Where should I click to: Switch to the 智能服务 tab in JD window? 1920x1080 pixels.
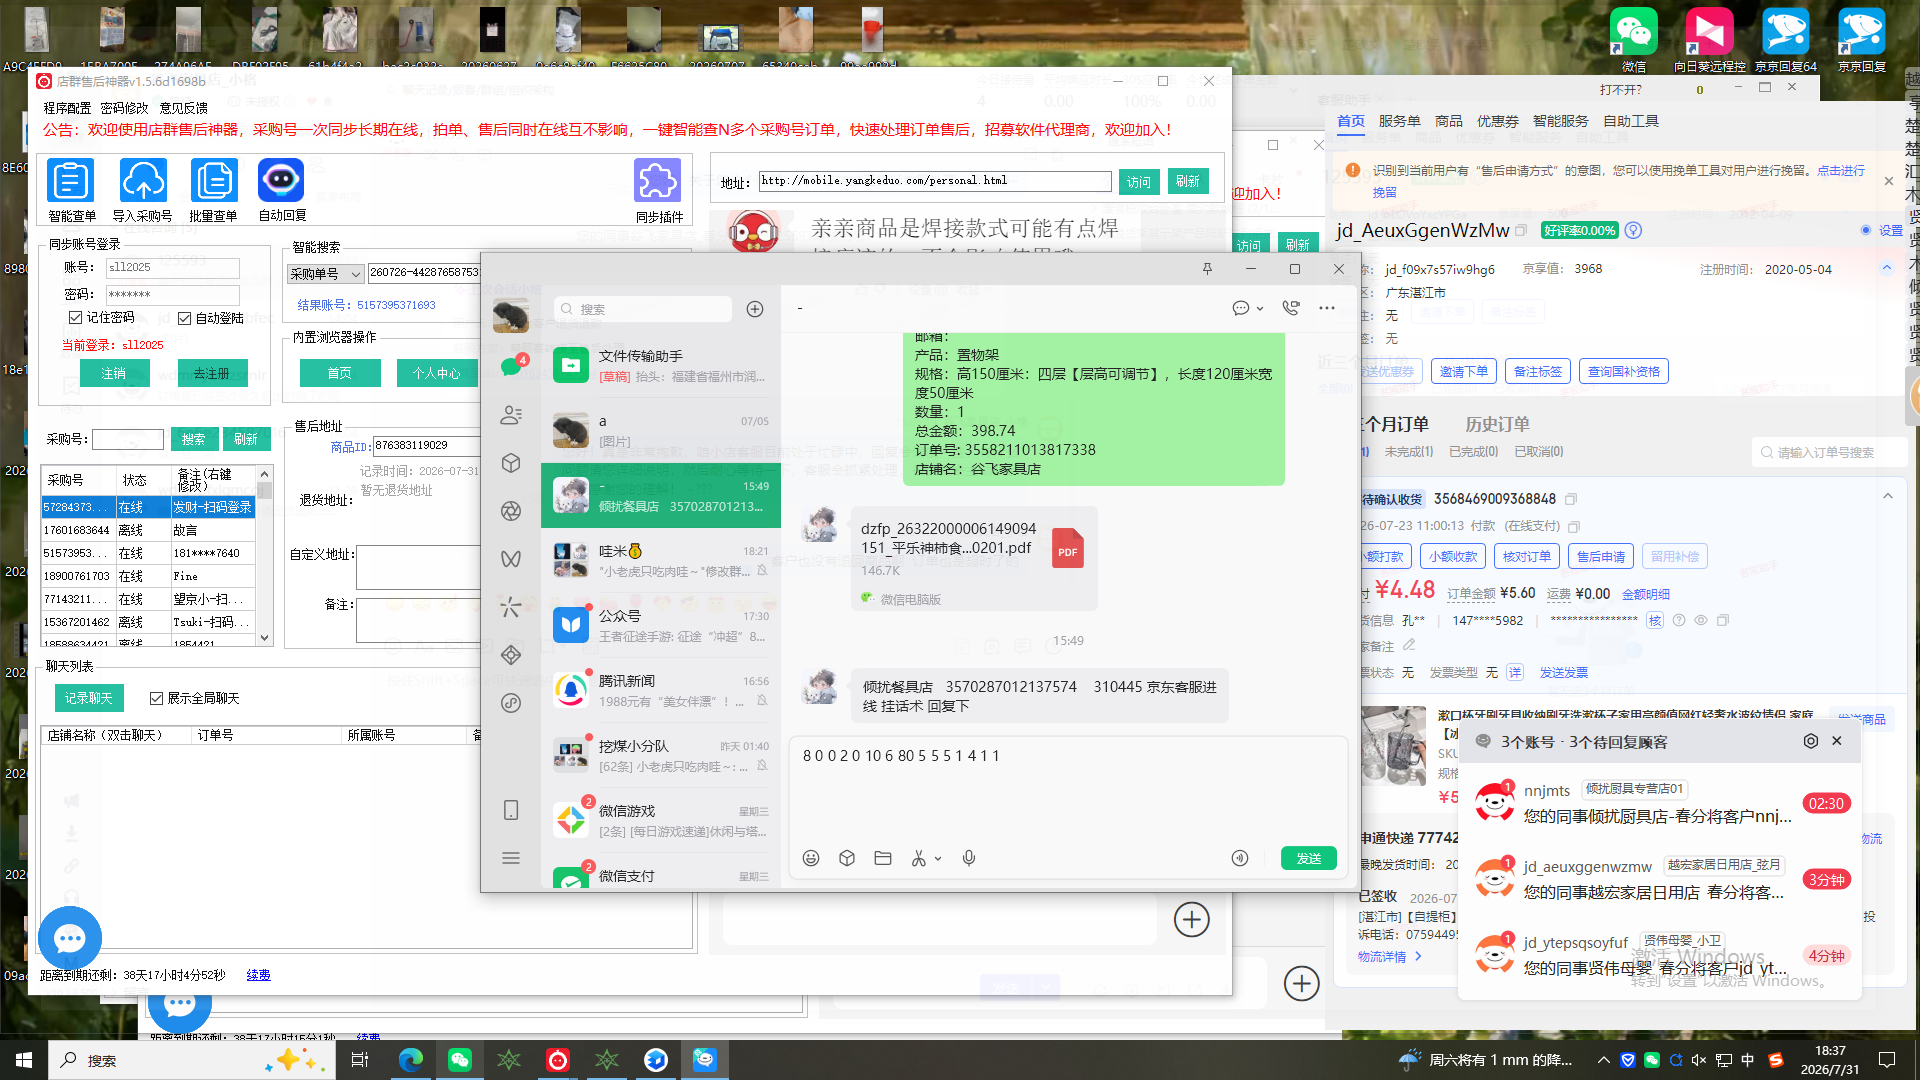(x=1561, y=121)
